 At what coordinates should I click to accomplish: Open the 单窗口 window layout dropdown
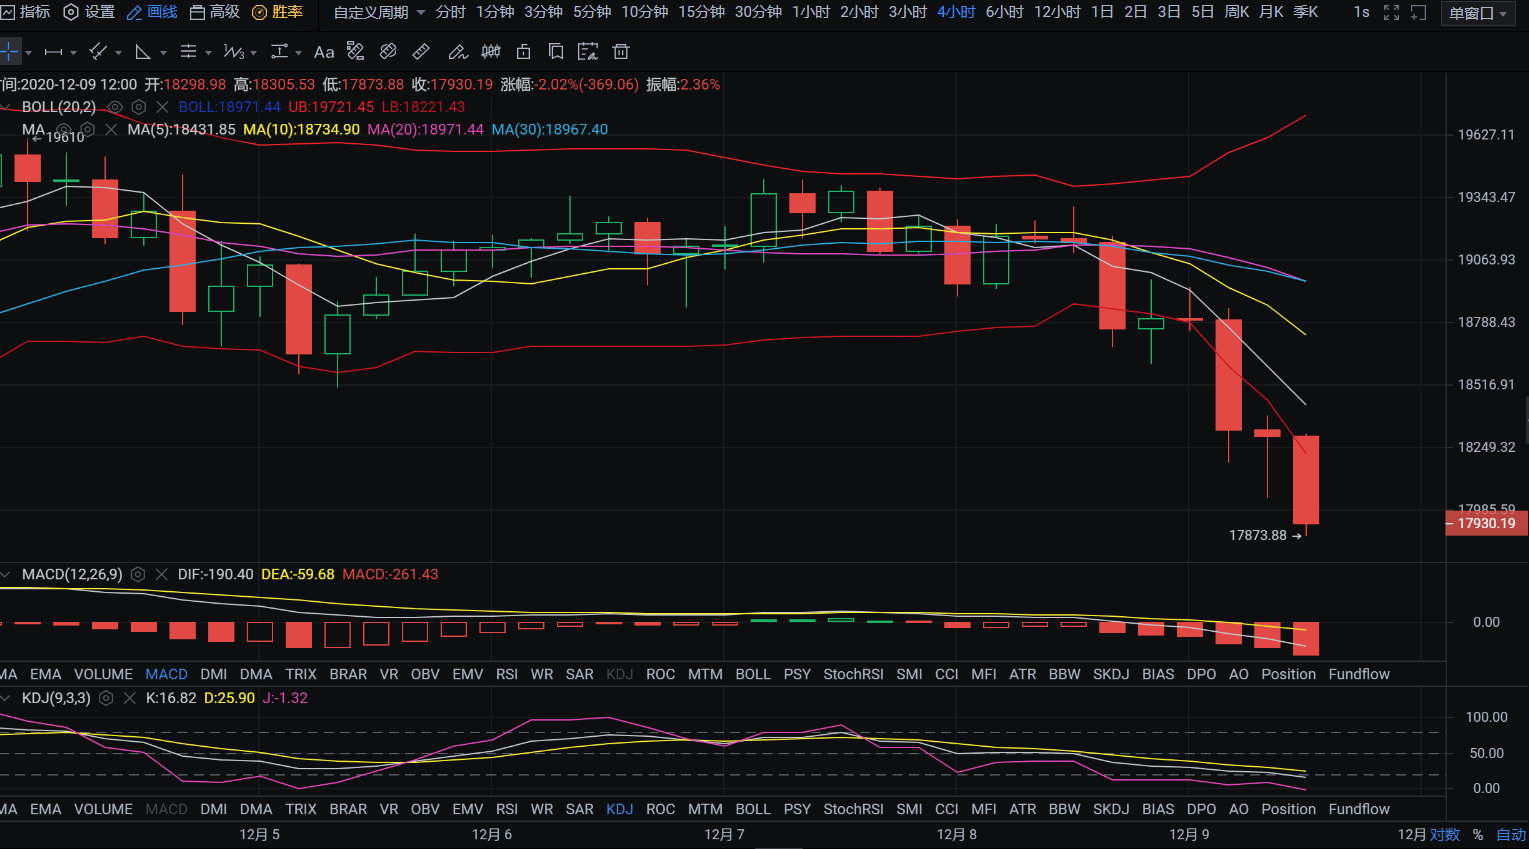tap(1477, 13)
